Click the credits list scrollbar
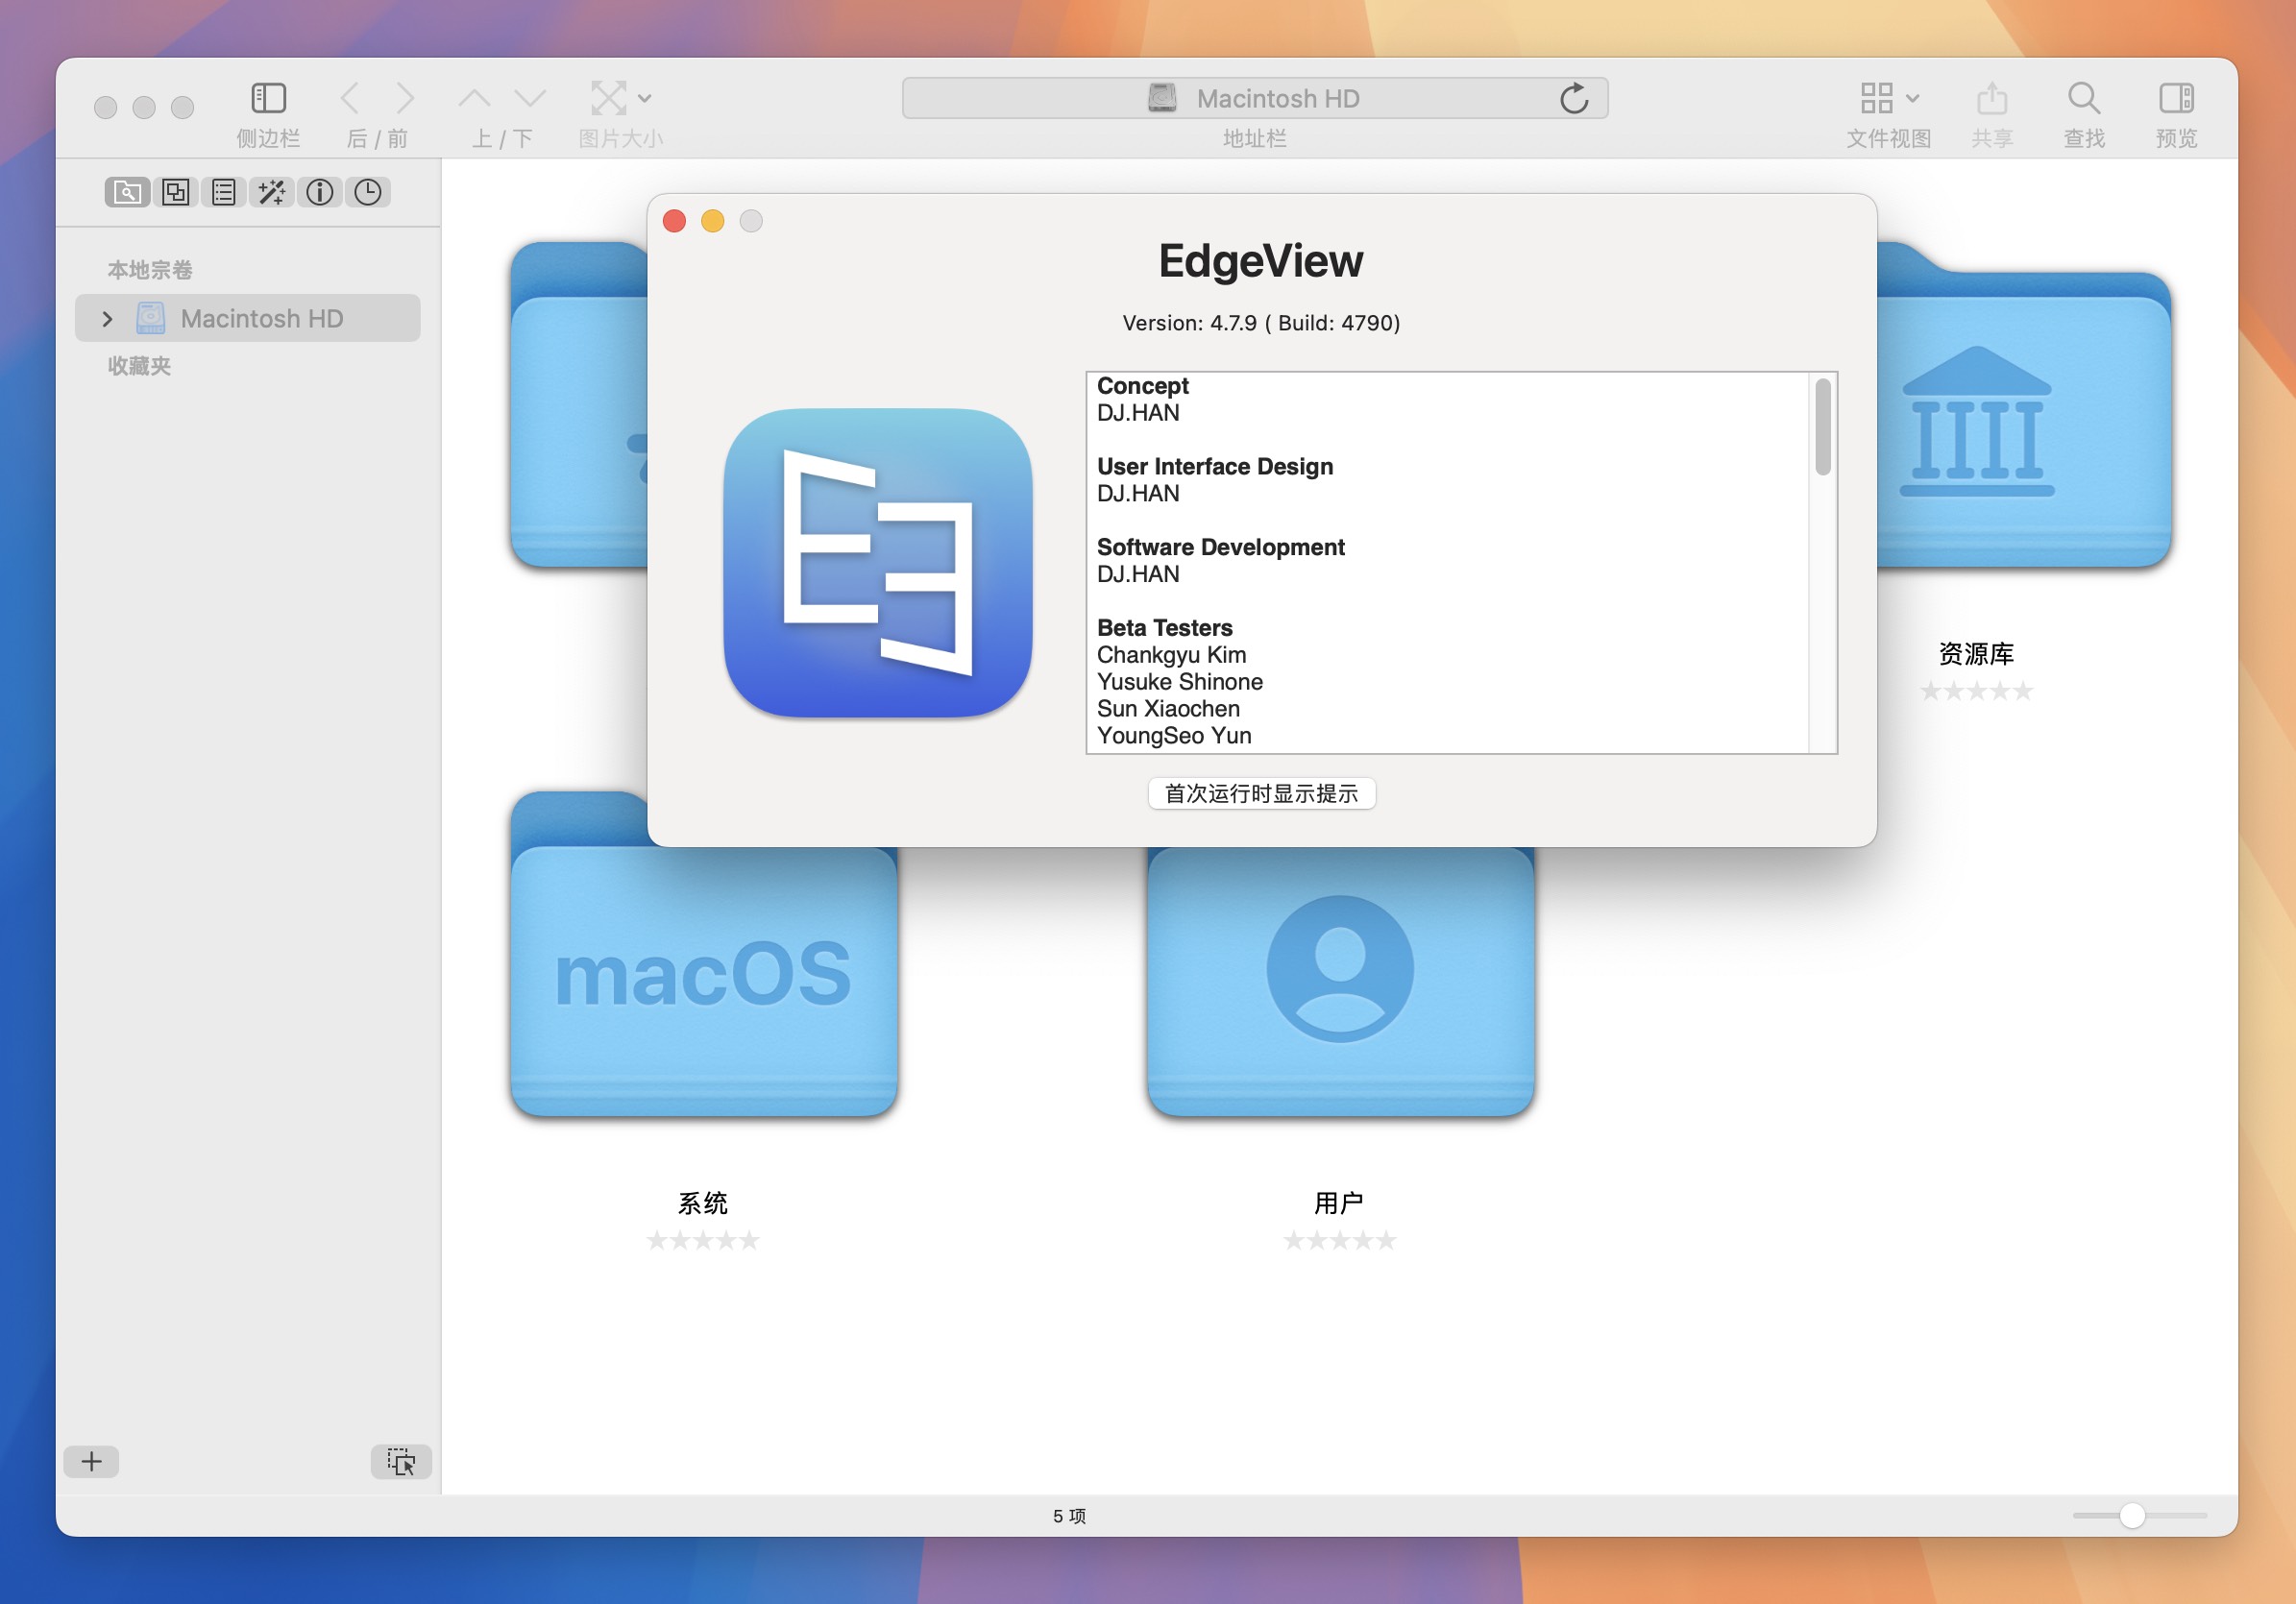The height and width of the screenshot is (1604, 2296). click(1823, 427)
